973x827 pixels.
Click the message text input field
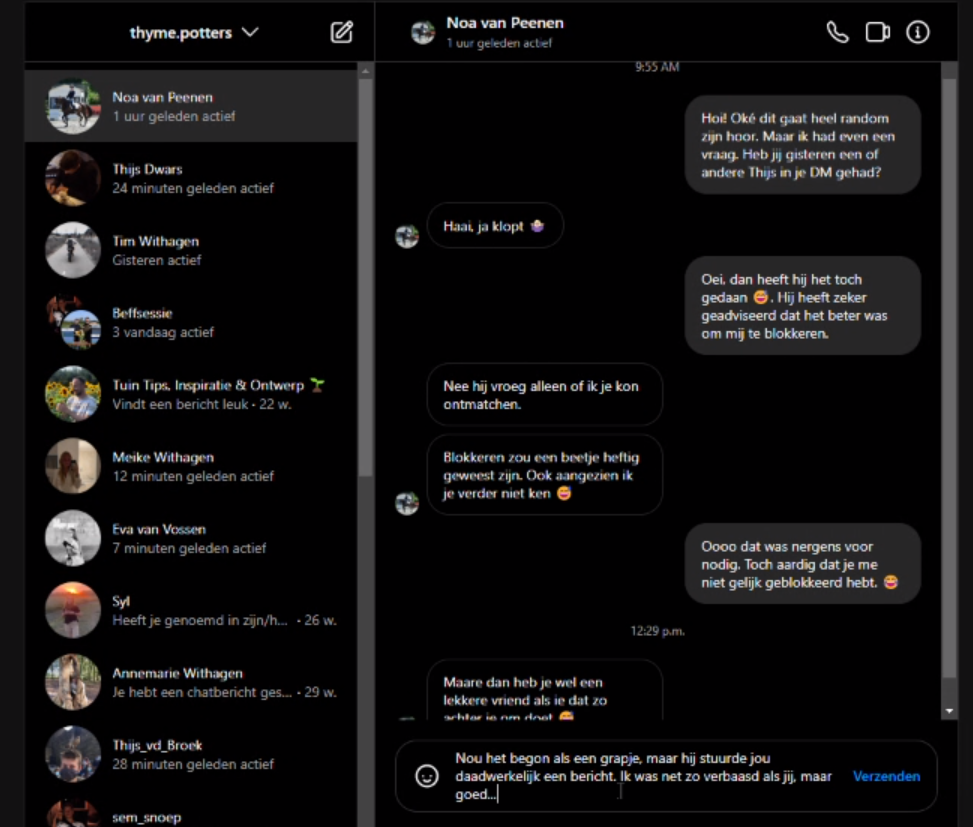coord(640,776)
